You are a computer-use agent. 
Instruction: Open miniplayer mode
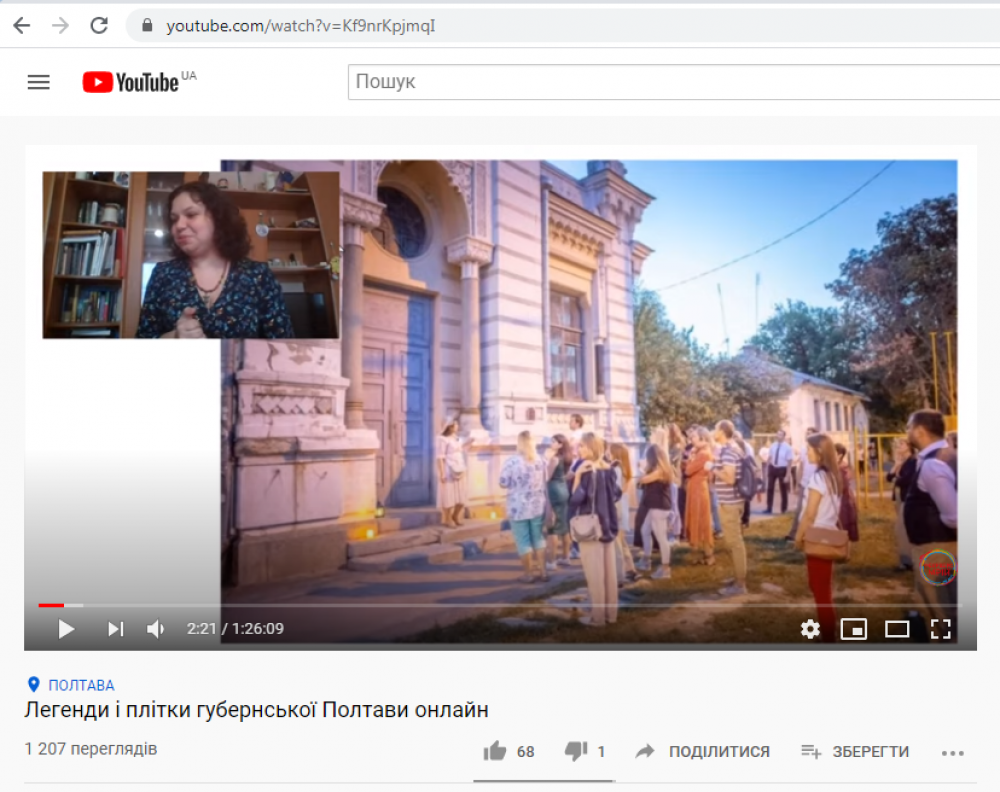pos(853,629)
